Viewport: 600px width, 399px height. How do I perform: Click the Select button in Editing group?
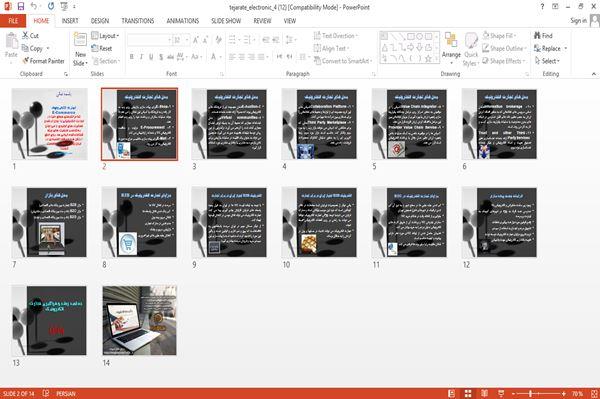pyautogui.click(x=547, y=61)
